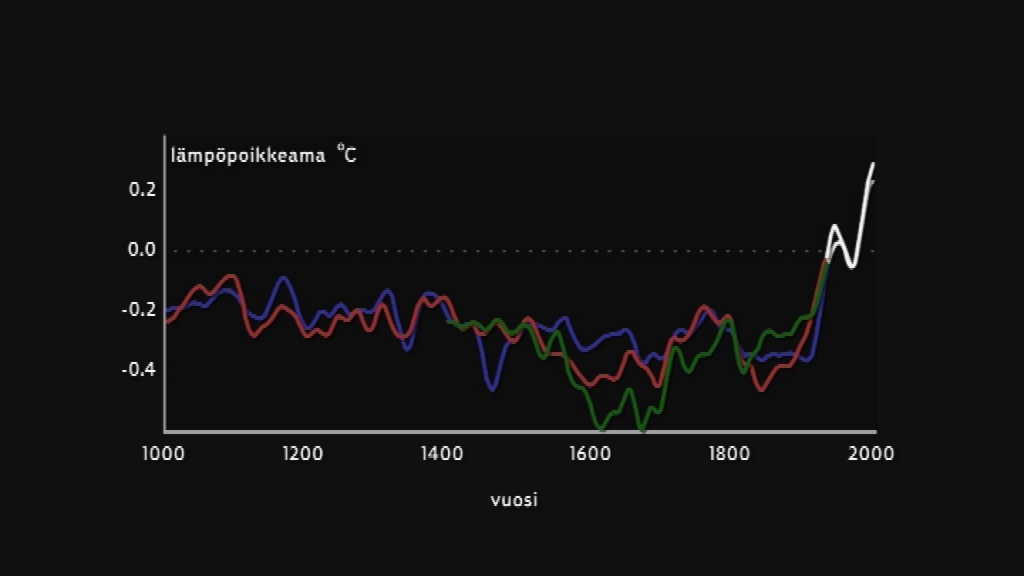Click the -0.2 y-axis tick label
Image resolution: width=1024 pixels, height=576 pixels.
click(140, 310)
